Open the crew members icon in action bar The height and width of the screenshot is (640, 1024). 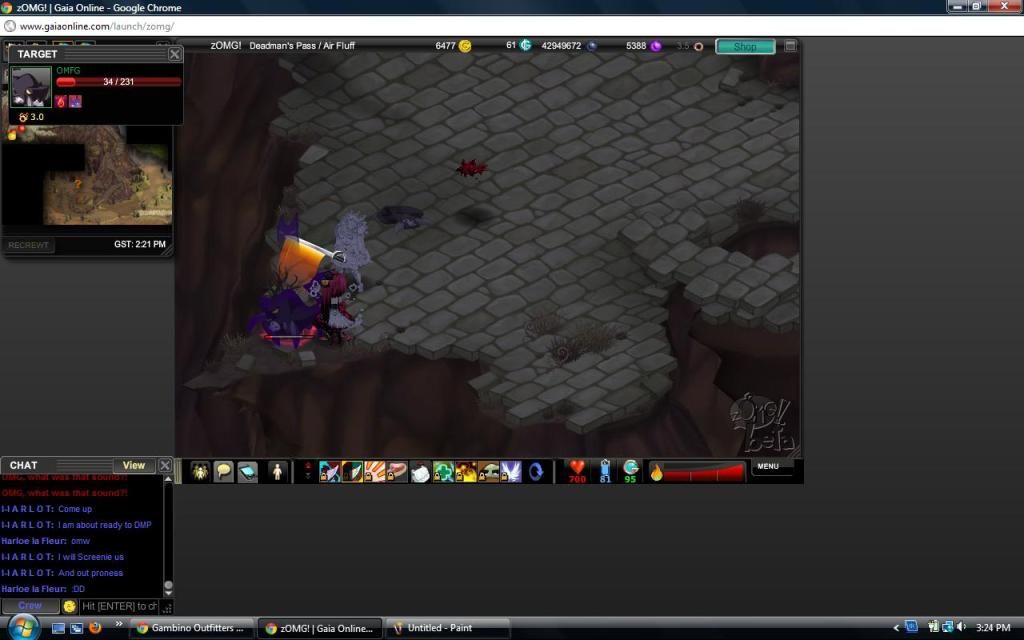coord(200,472)
